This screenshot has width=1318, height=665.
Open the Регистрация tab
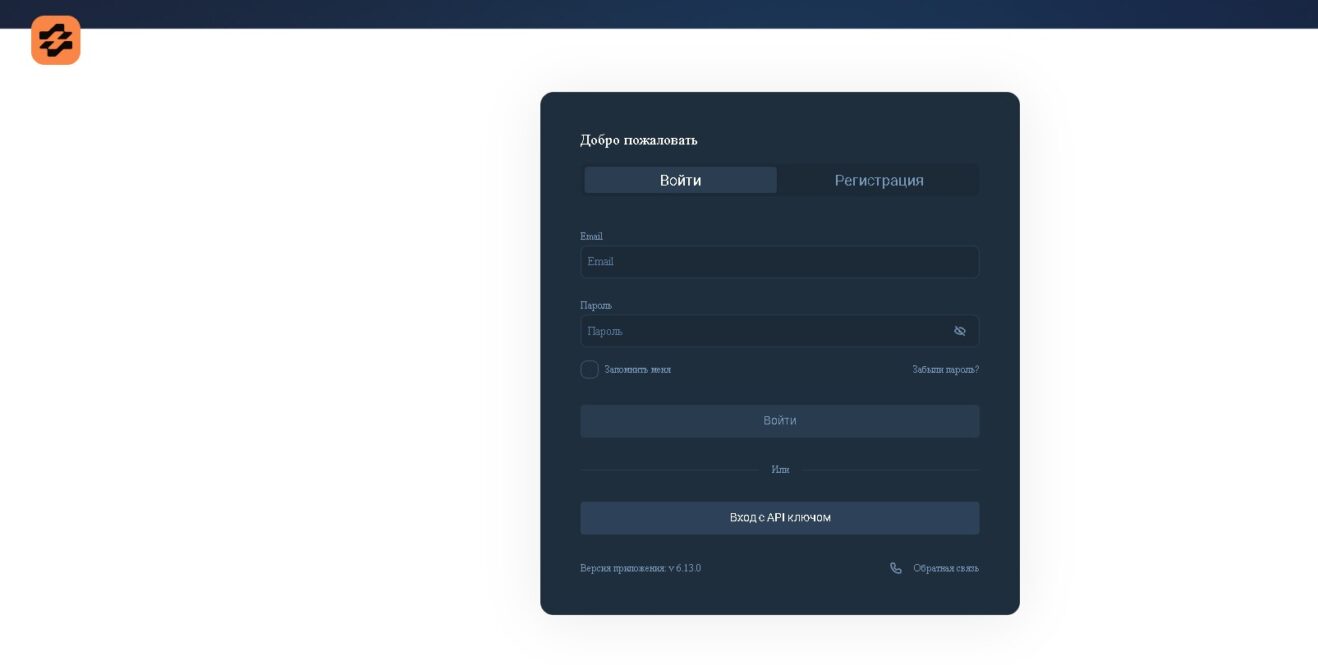[x=878, y=180]
